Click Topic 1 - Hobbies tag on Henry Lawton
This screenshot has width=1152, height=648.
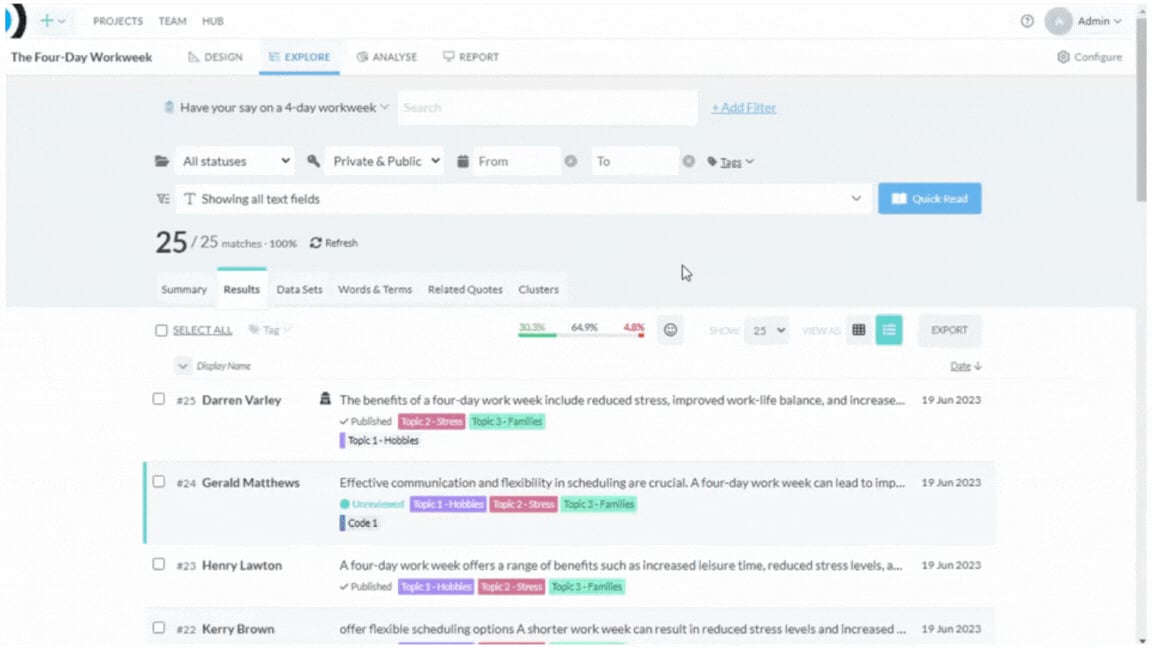tap(436, 587)
